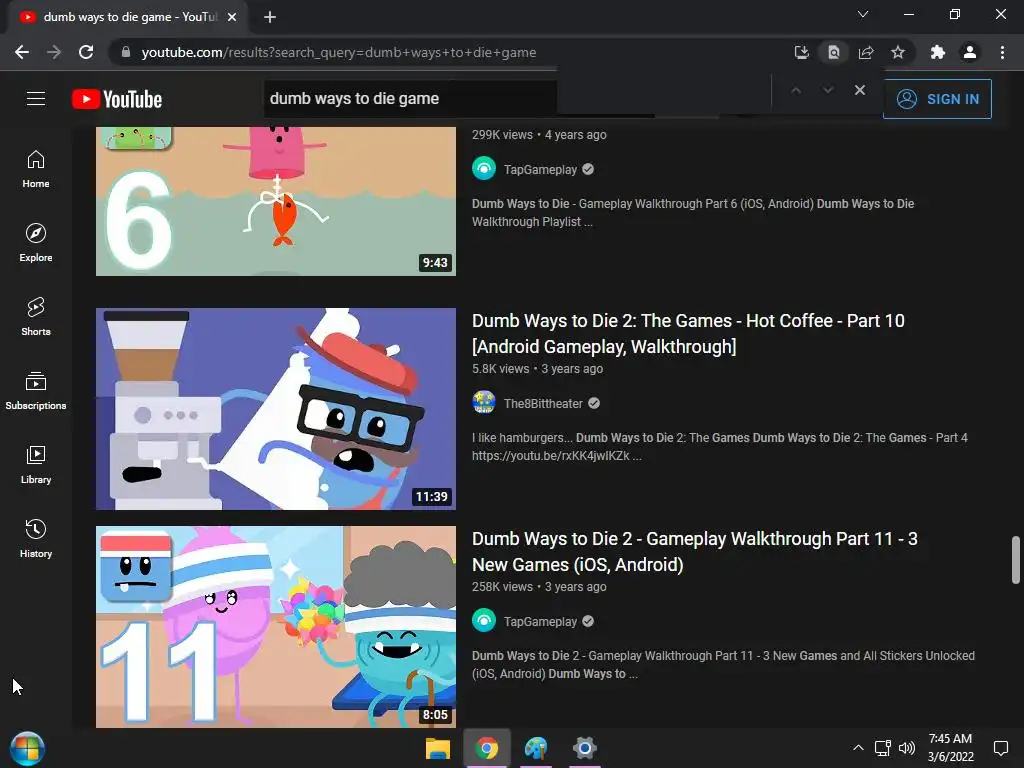The height and width of the screenshot is (768, 1024).
Task: Open the Chrome three-dot menu
Action: tap(1002, 52)
